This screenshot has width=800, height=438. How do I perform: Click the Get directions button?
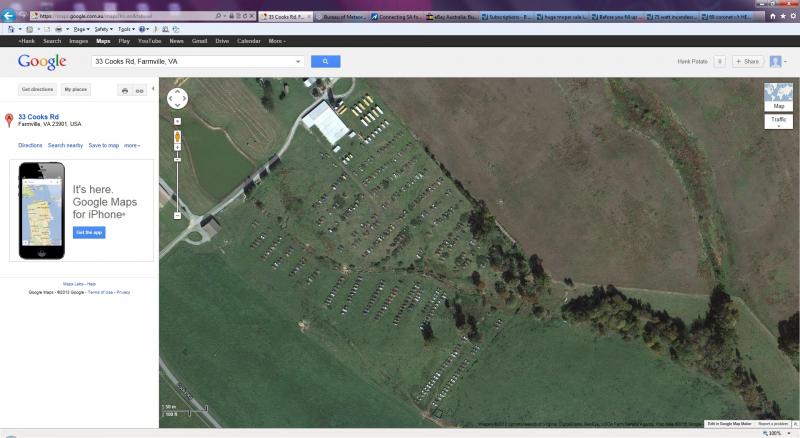[x=37, y=89]
